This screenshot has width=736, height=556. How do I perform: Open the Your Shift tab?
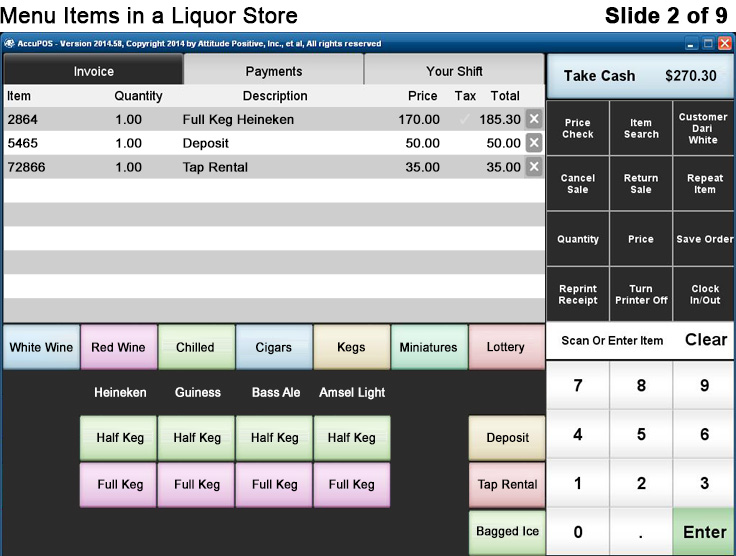(454, 71)
